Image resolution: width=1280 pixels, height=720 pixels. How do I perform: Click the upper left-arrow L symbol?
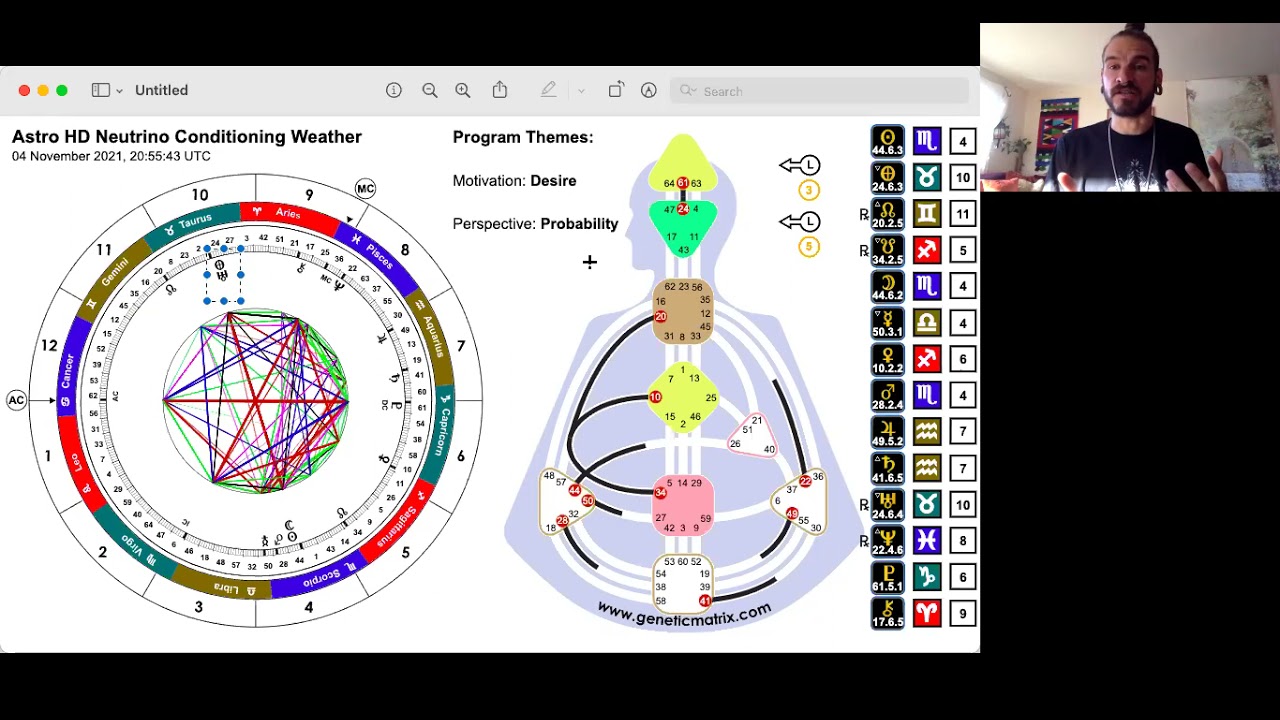coord(800,165)
